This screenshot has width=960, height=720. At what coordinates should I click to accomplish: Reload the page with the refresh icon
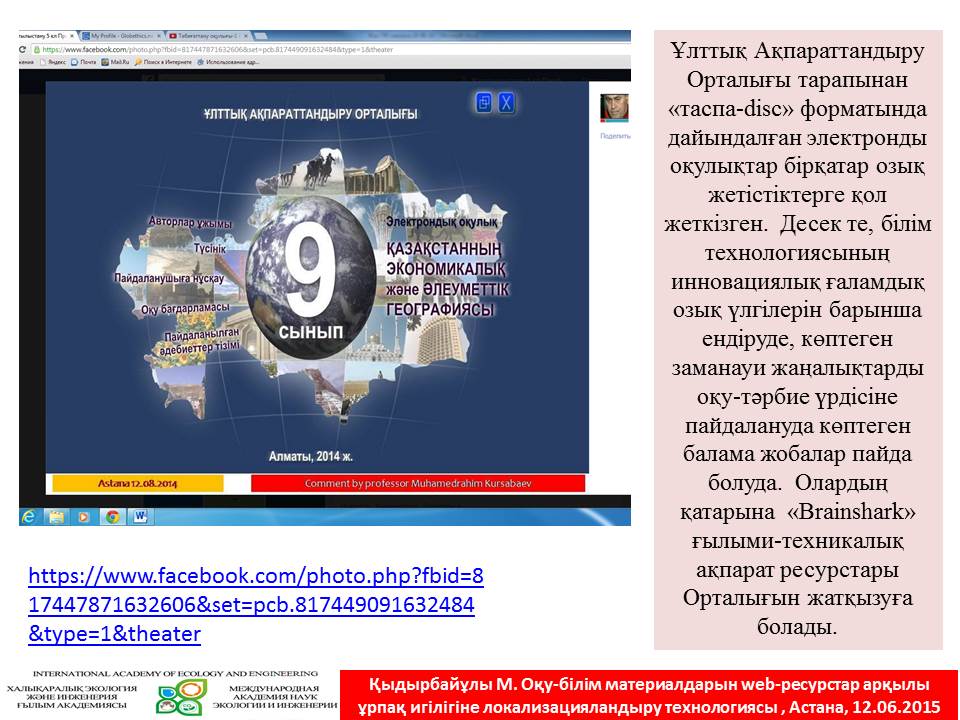23,50
